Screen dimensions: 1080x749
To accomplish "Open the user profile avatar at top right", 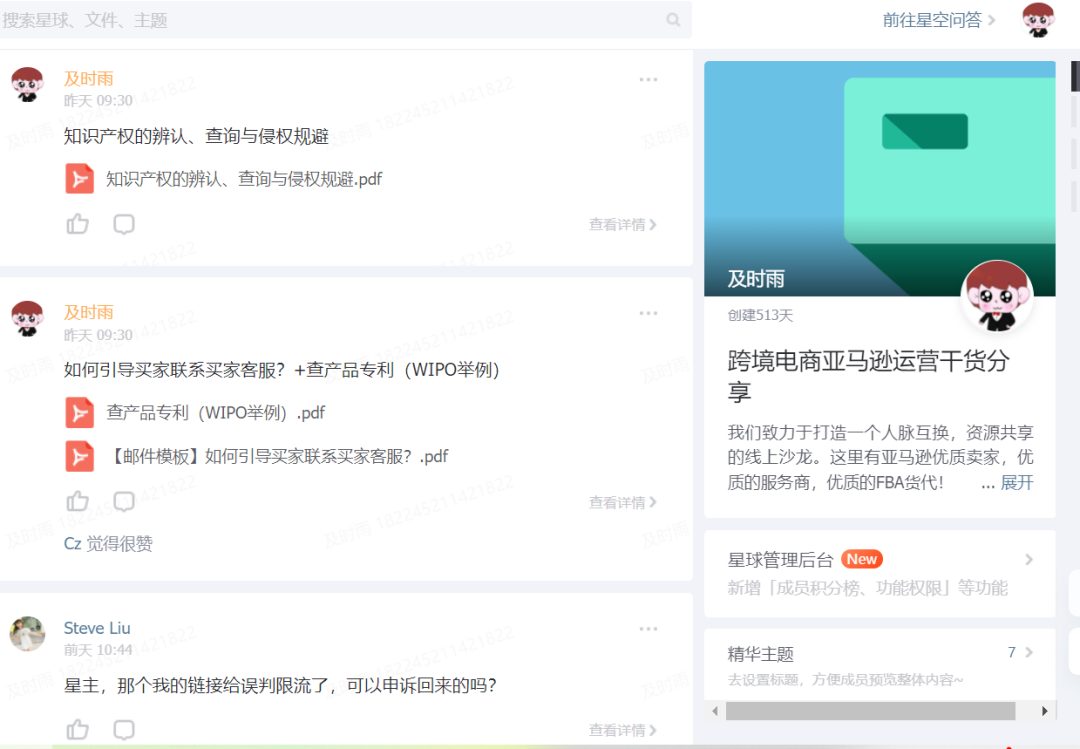I will point(1038,20).
